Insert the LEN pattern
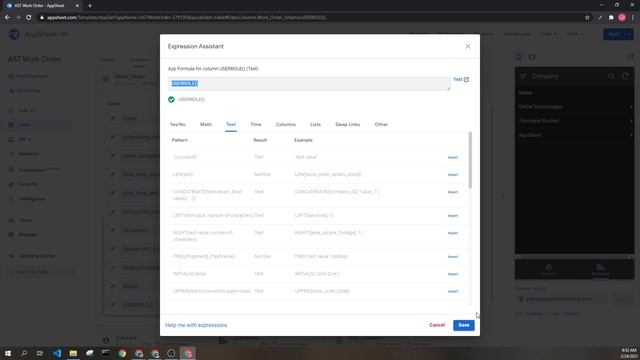This screenshot has width=640, height=360. [x=453, y=175]
